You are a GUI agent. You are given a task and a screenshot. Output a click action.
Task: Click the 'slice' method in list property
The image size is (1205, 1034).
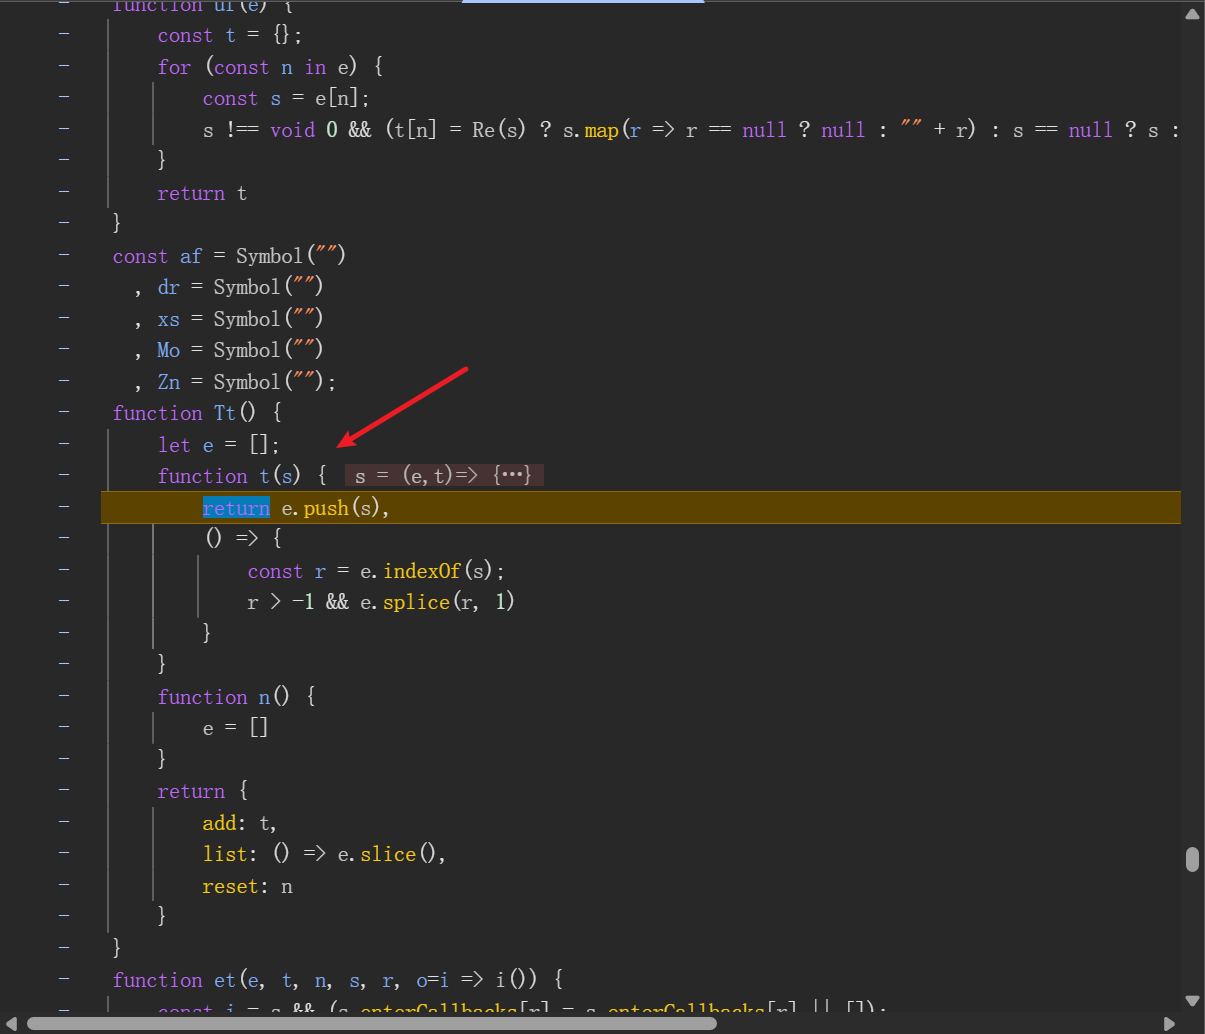pos(388,854)
